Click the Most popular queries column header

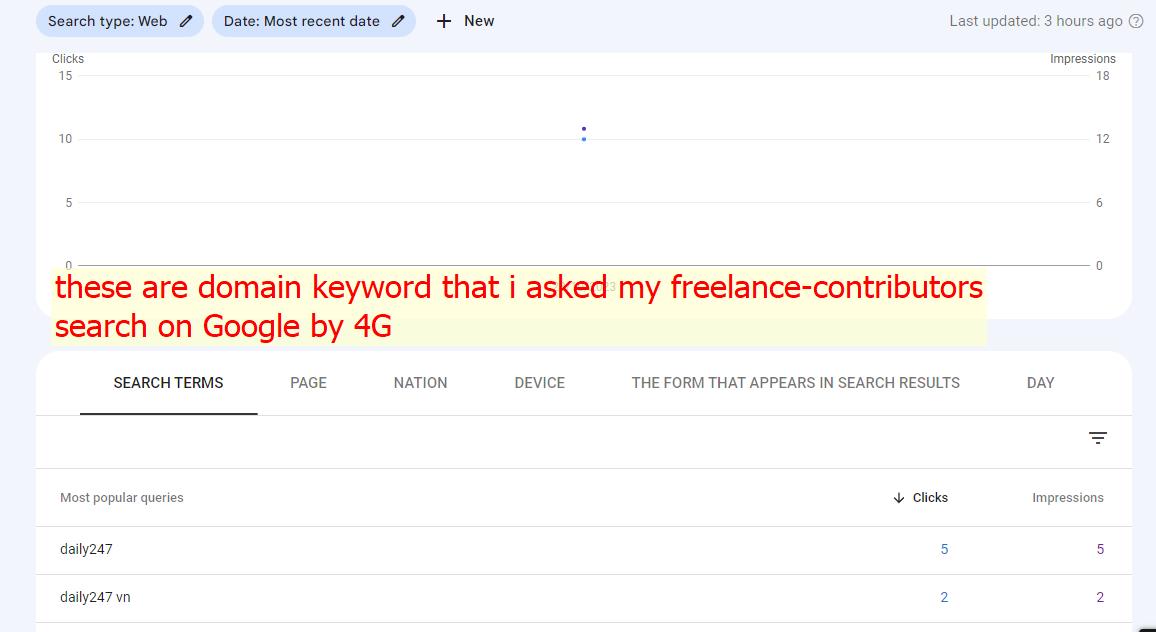point(122,498)
